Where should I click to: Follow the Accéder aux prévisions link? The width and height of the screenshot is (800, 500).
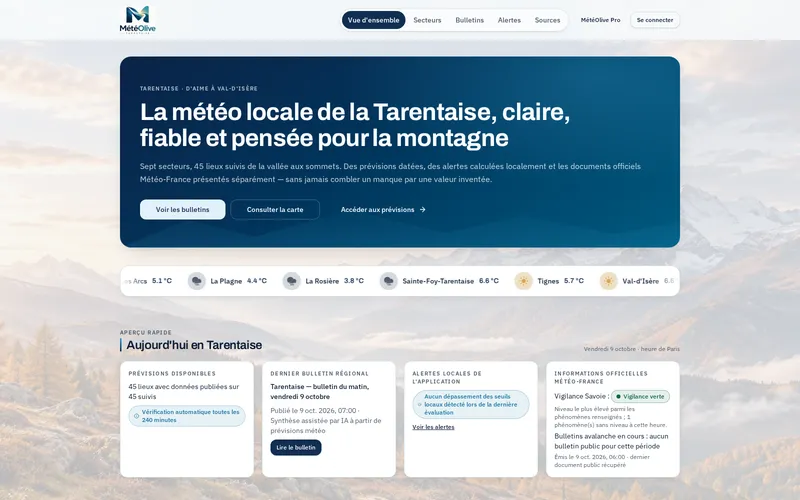(x=383, y=210)
